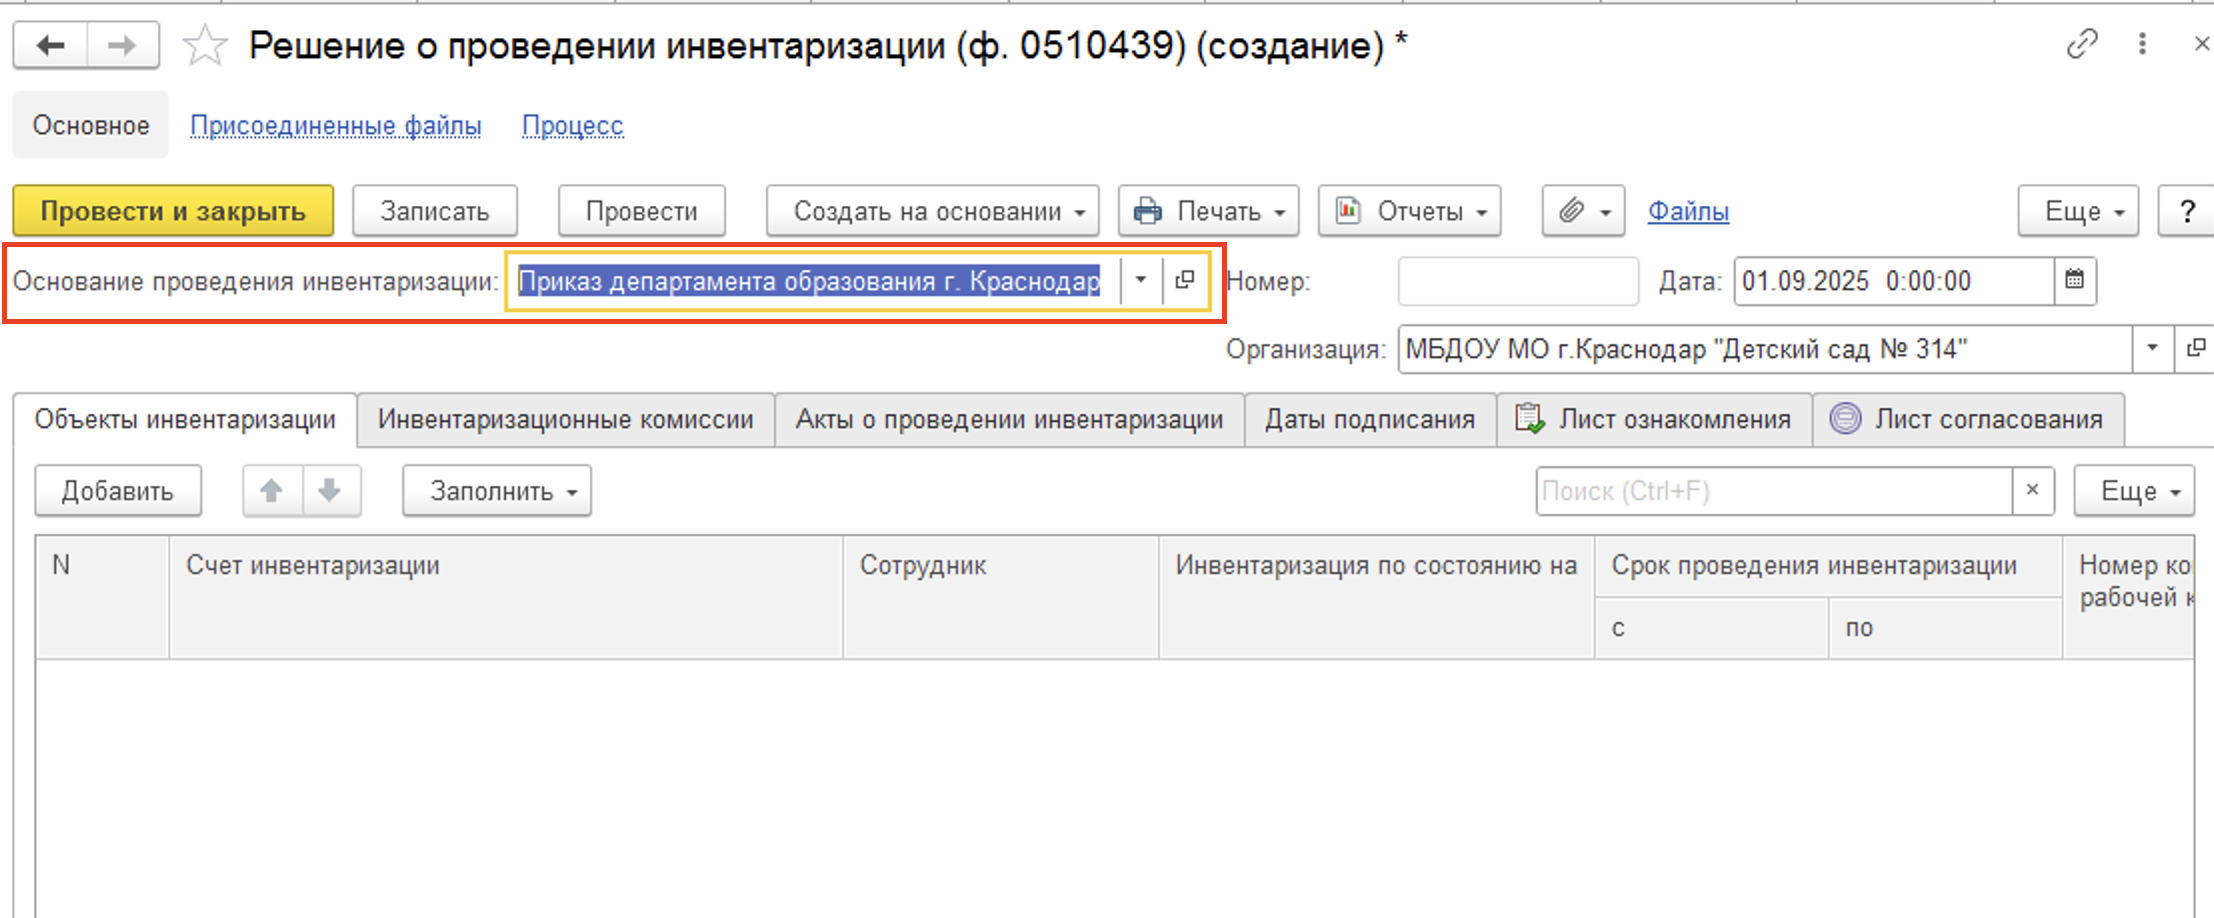
Task: Click the back navigation arrow
Action: pos(50,46)
